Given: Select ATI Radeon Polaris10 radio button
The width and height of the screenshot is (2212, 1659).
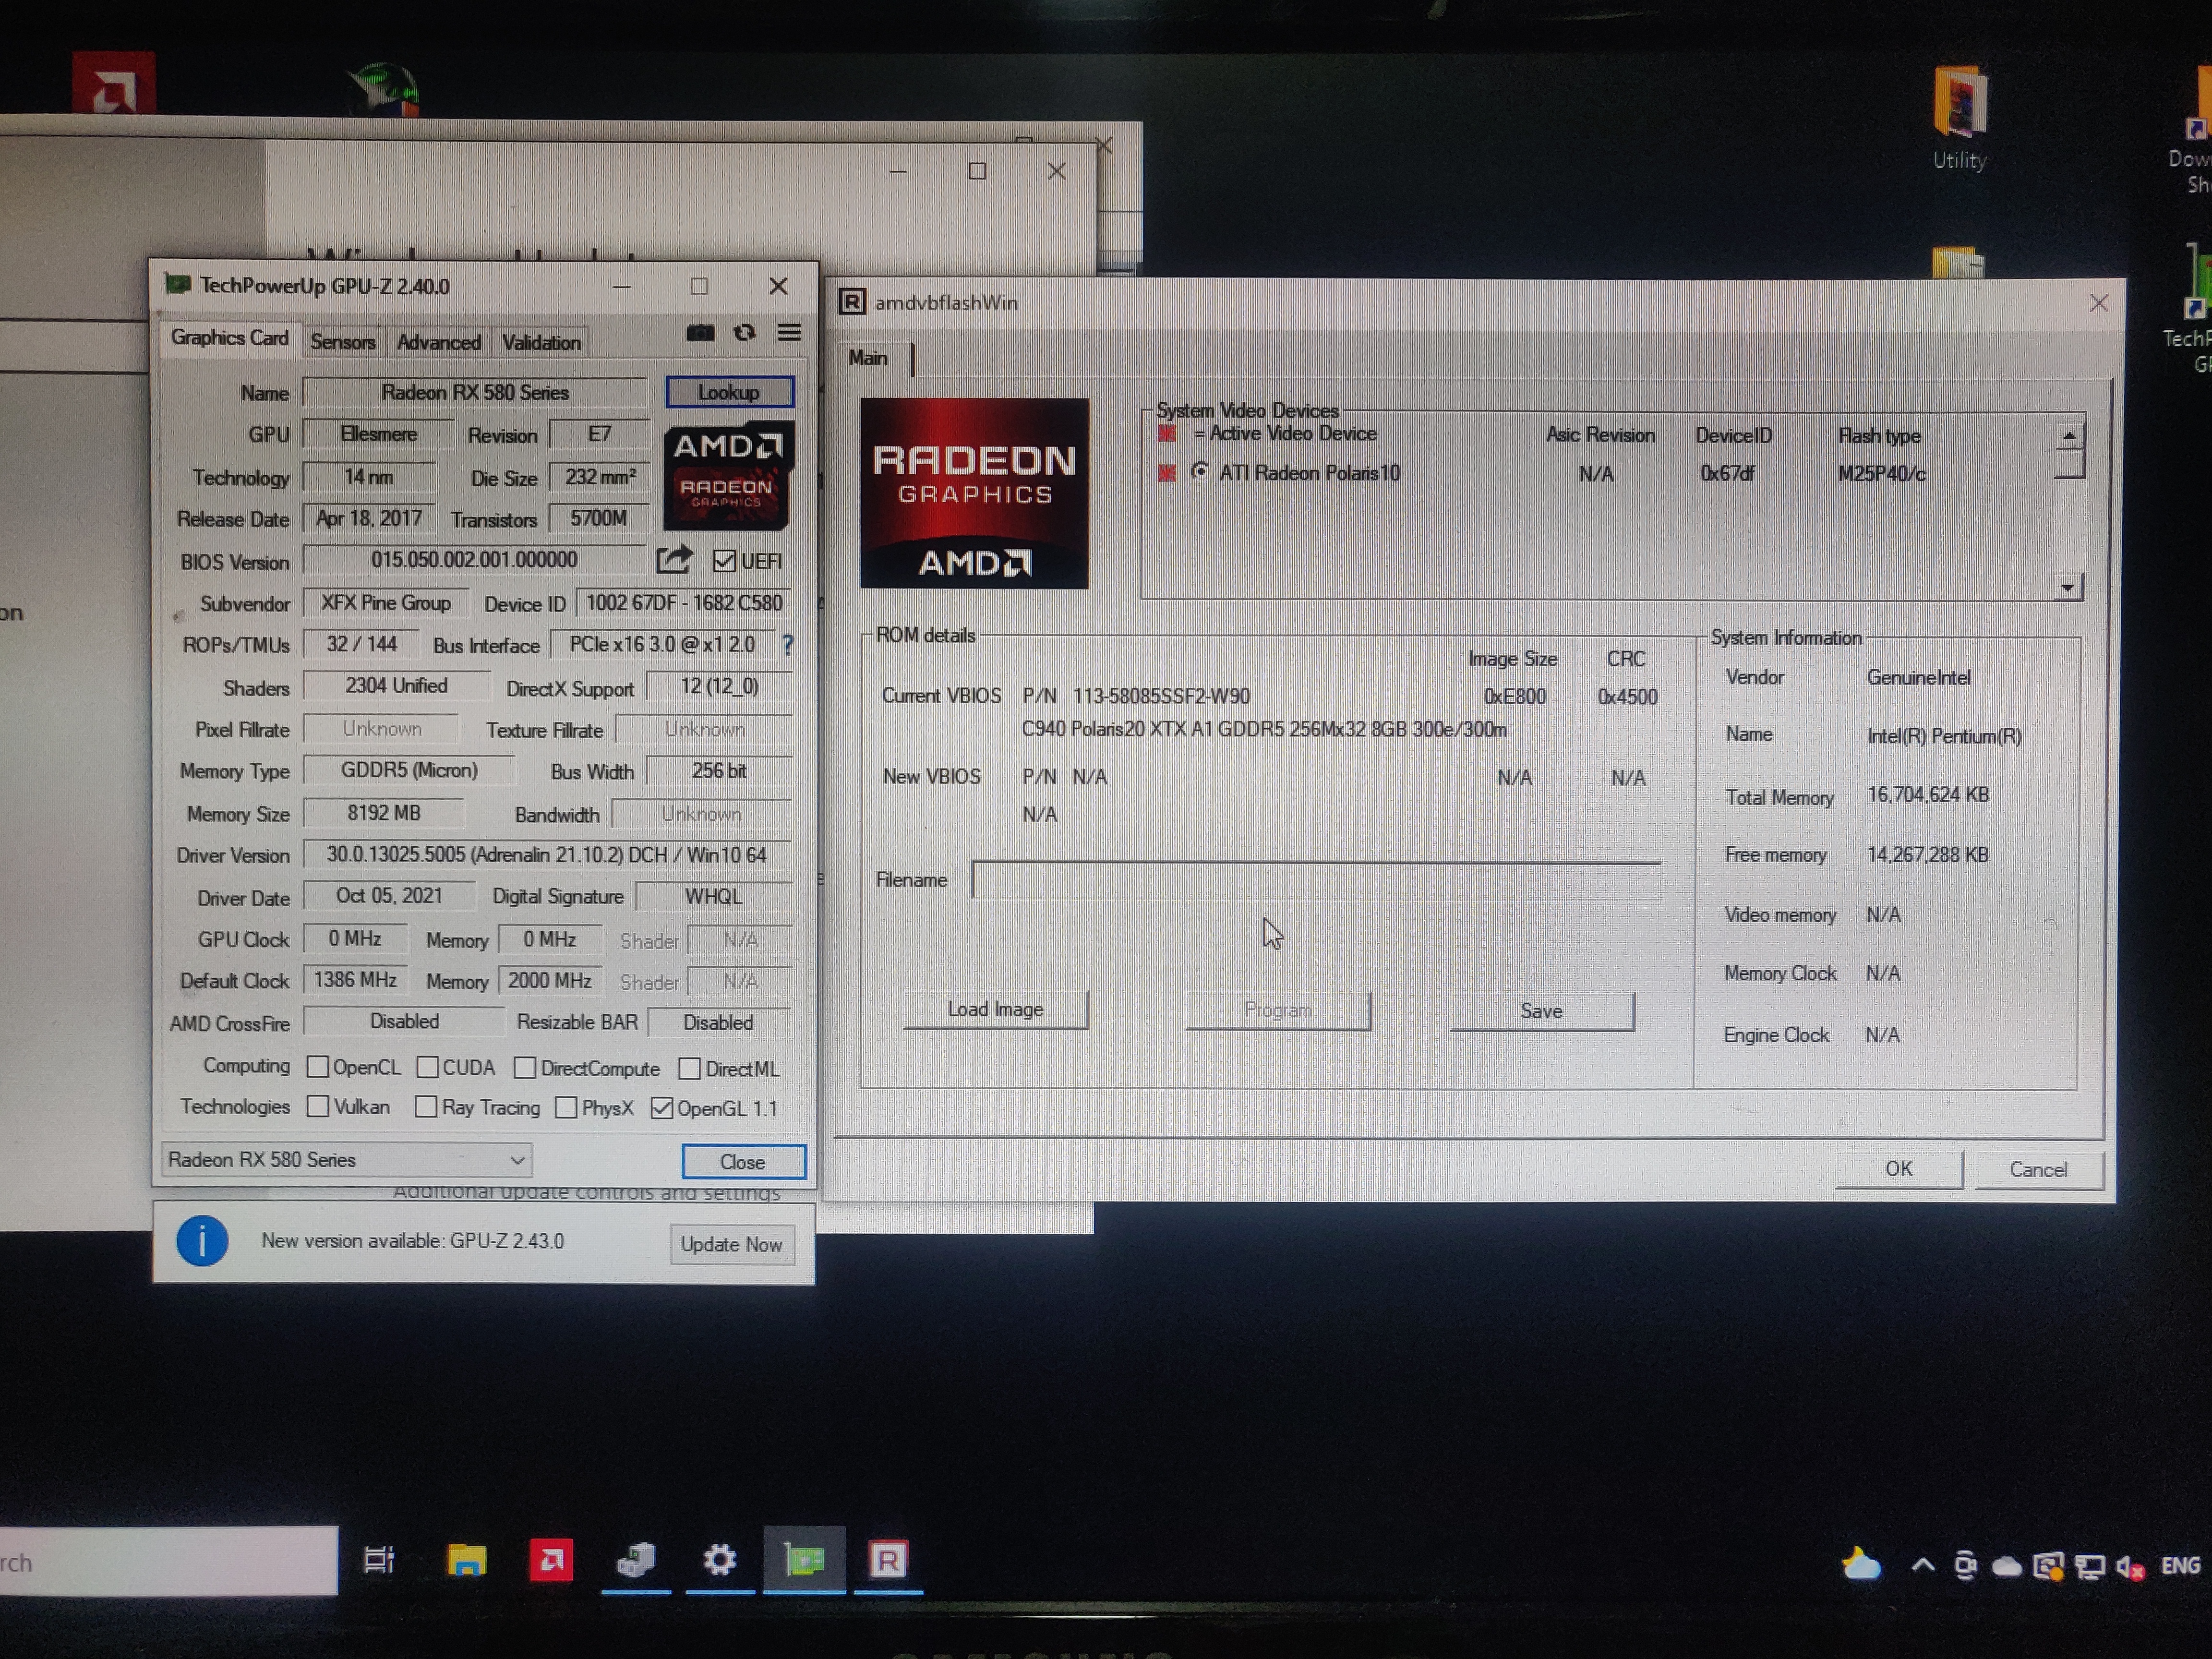Looking at the screenshot, I should coord(1200,471).
